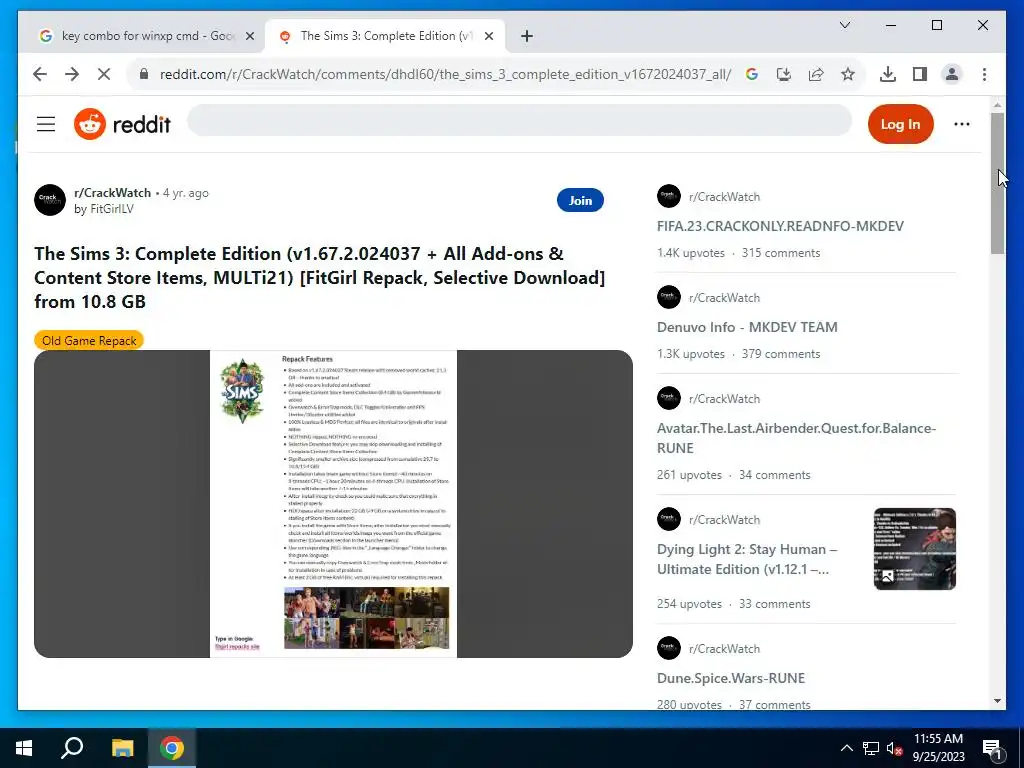Open Dune.Spice.Wars-RUNE post
Screen dimensions: 1024x768
(730, 678)
